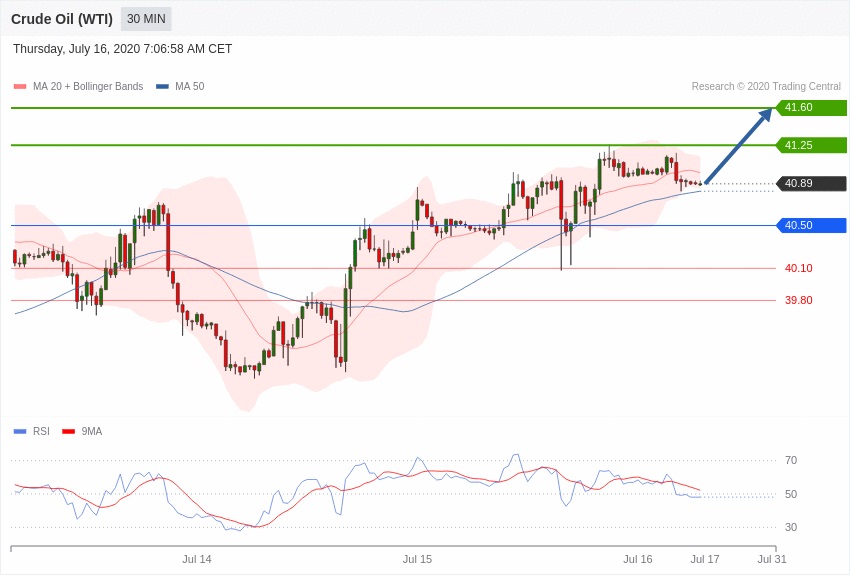850x576 pixels.
Task: Select the Jul 31 time axis label
Action: [771, 559]
